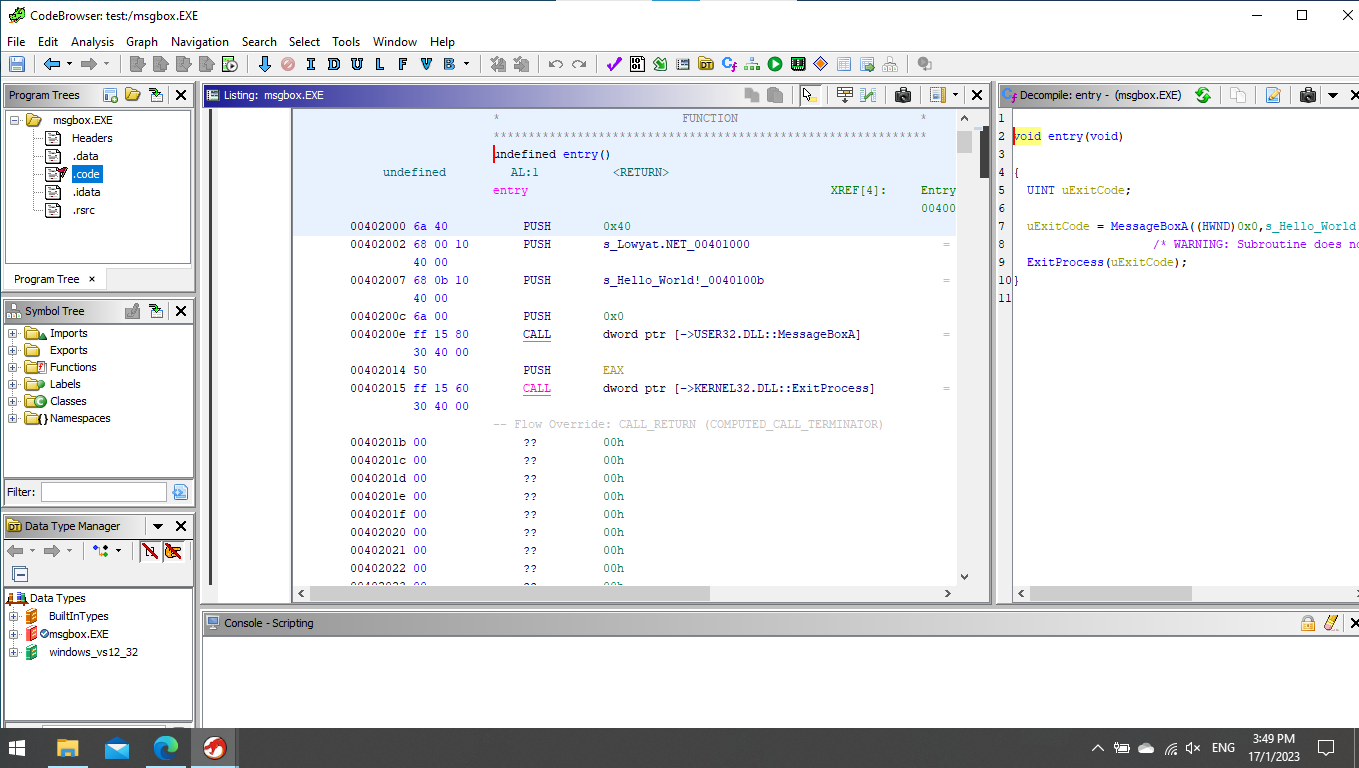This screenshot has width=1359, height=768.
Task: Click the Undo arrow in toolbar
Action: point(557,64)
